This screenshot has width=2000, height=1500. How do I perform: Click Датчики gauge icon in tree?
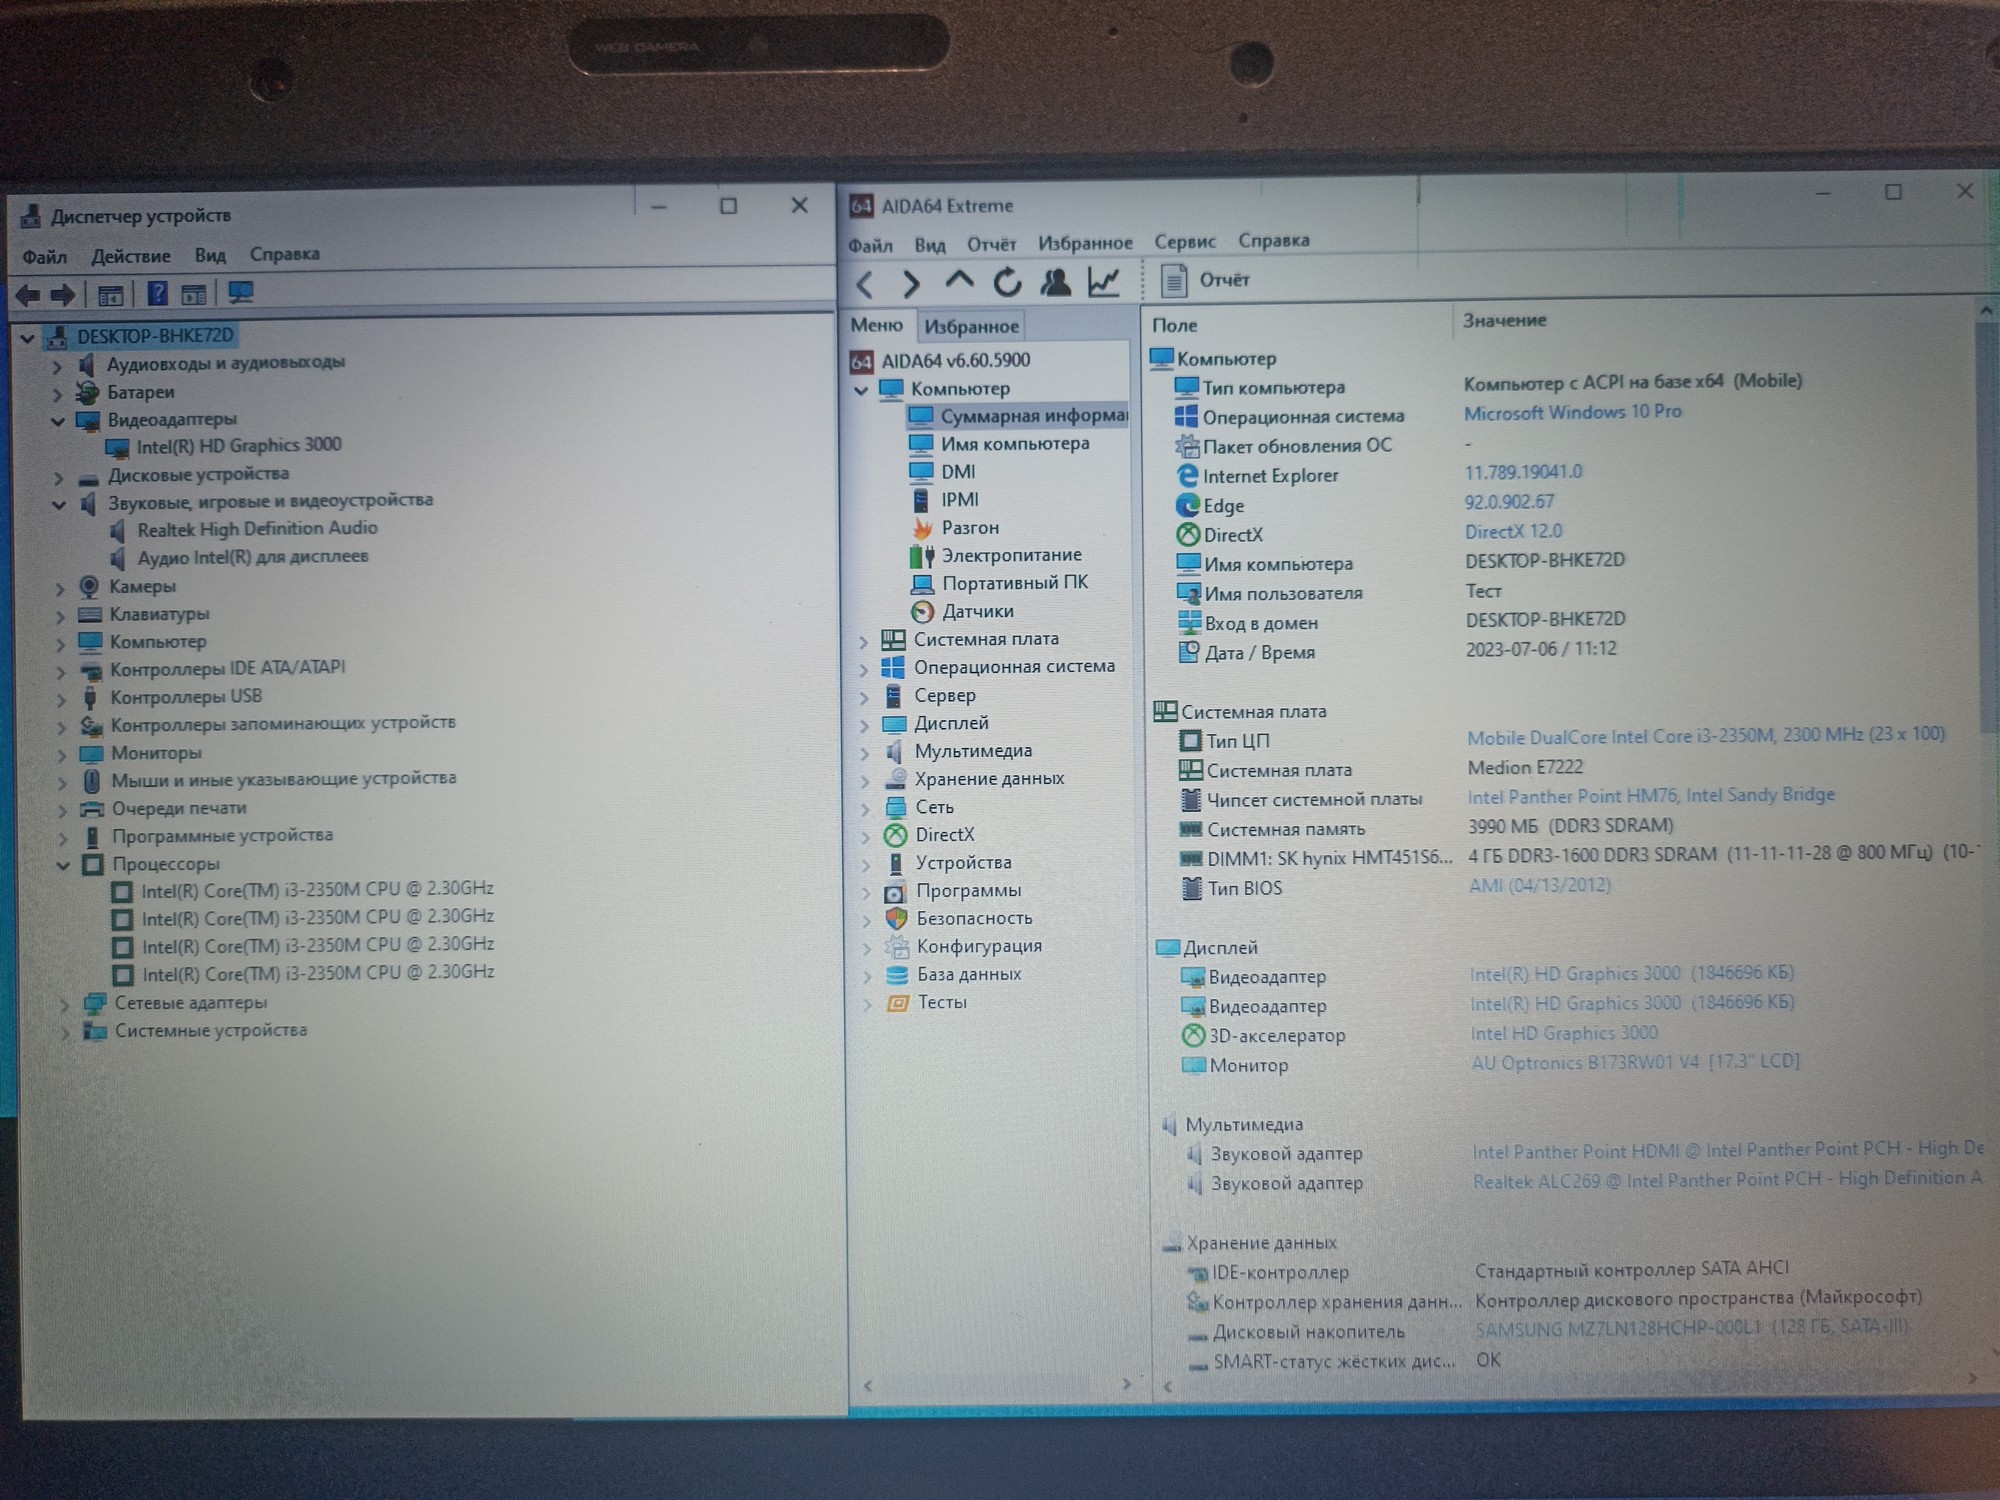922,612
